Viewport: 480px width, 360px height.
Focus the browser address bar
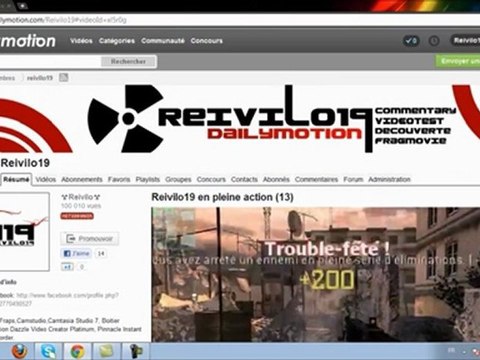click(240, 20)
